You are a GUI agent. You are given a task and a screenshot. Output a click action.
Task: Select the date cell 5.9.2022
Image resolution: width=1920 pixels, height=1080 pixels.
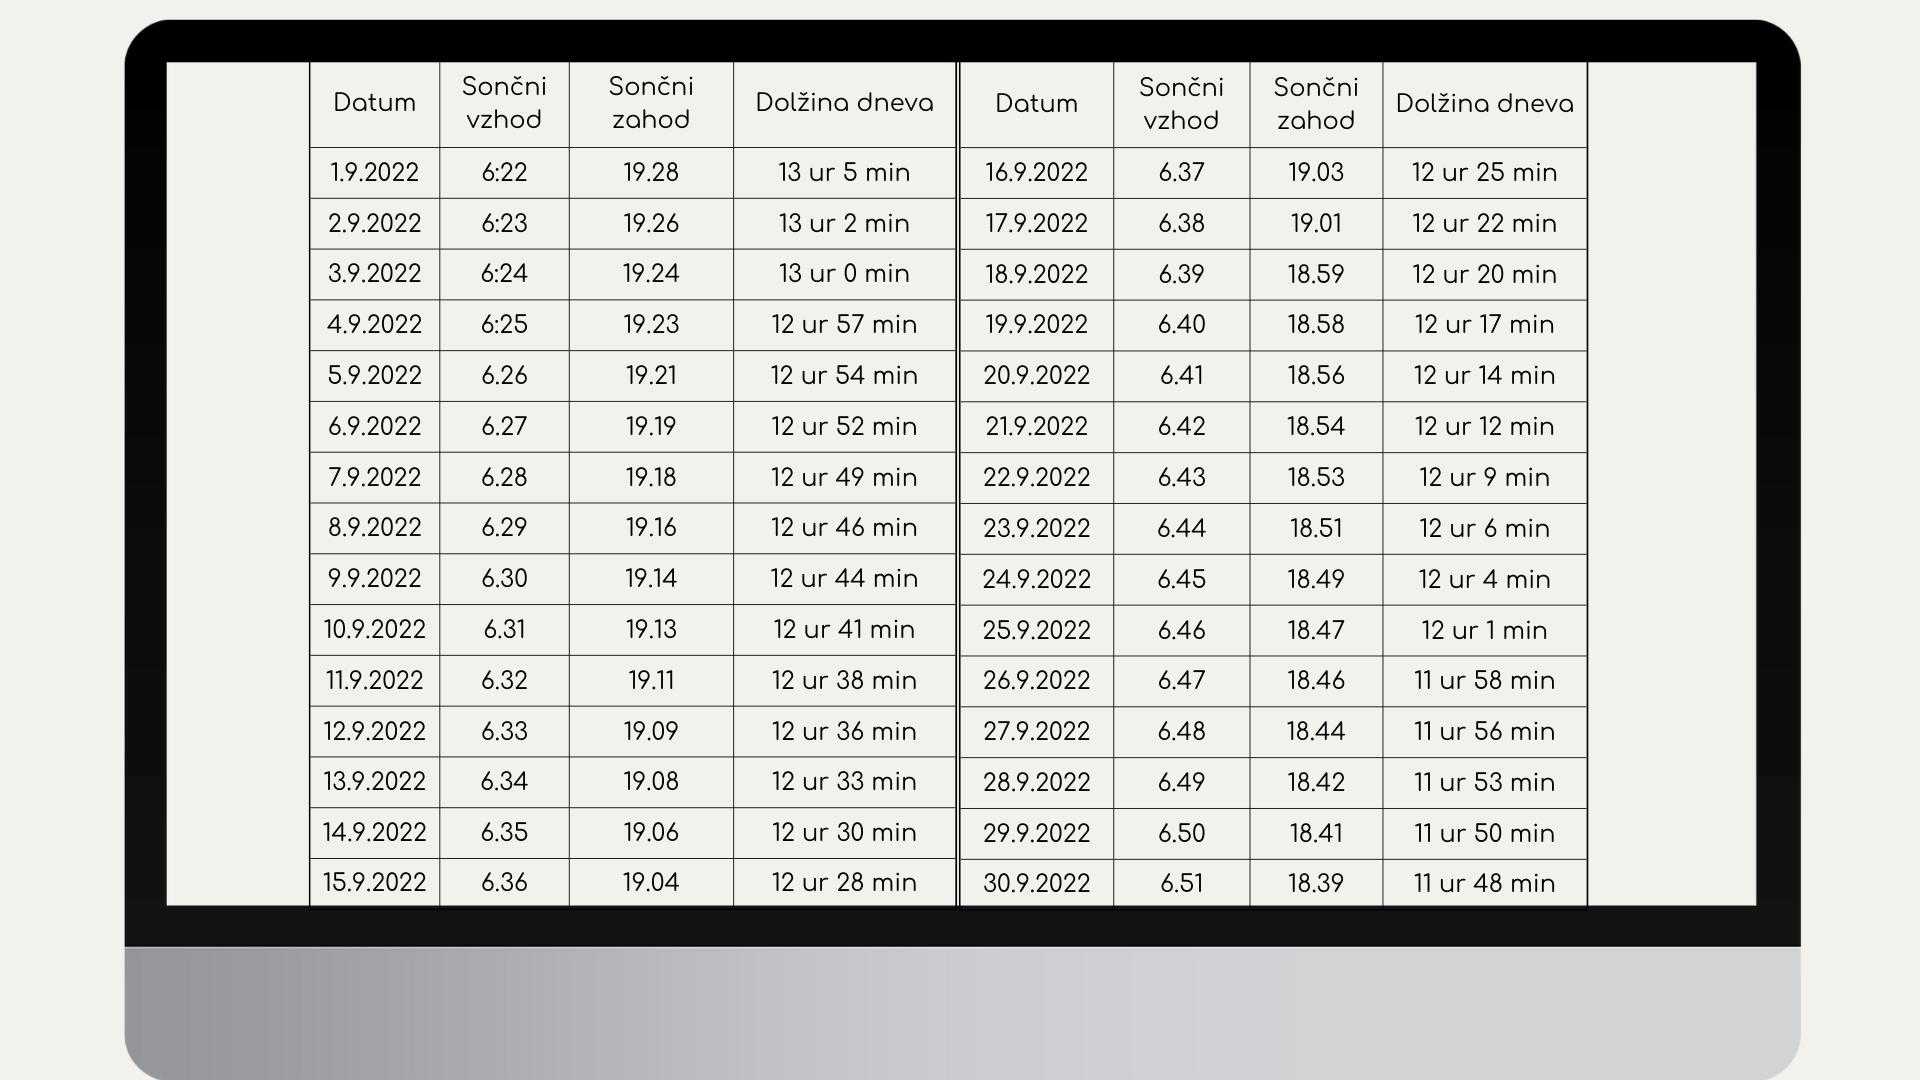click(x=374, y=376)
